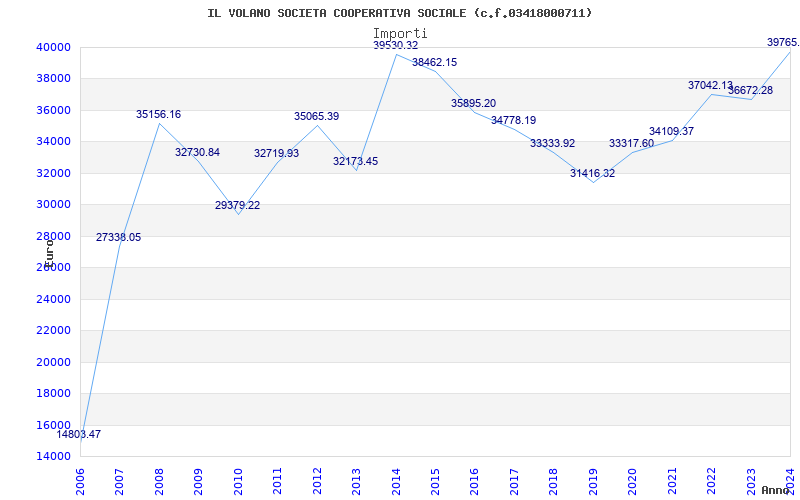800x500 pixels.
Task: Click the 14000 y-axis value
Action: click(53, 456)
